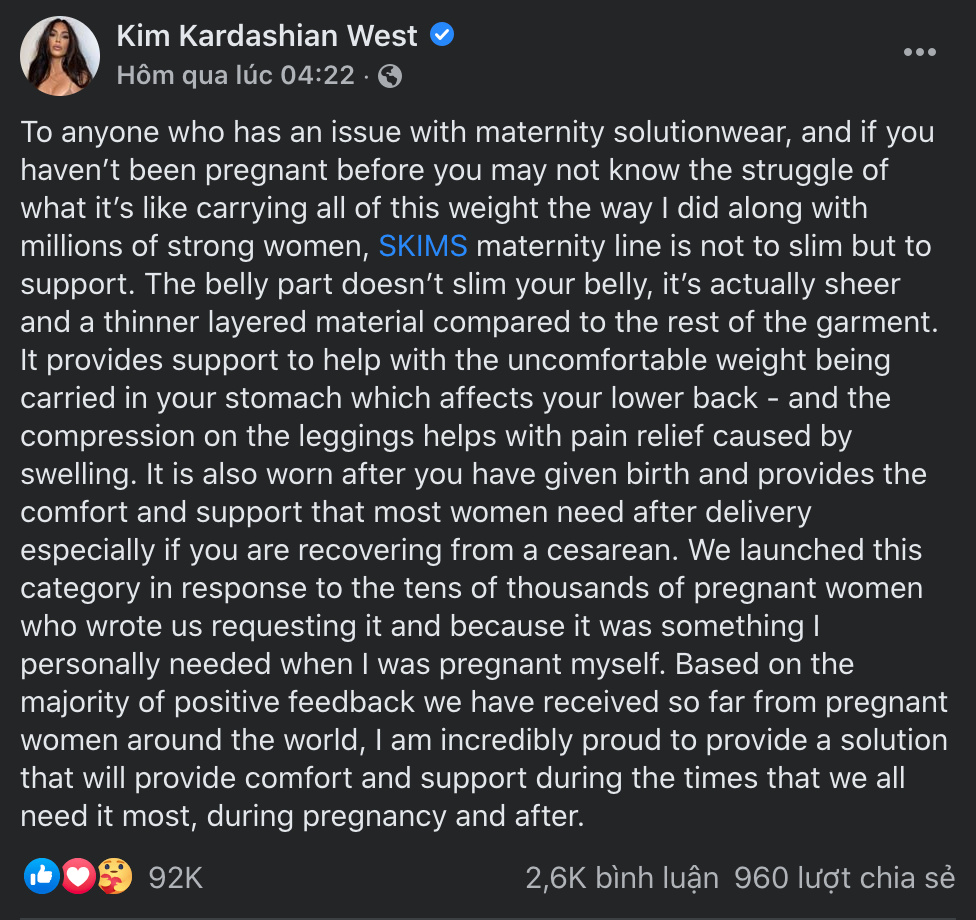This screenshot has height=920, width=976.
Task: Open the timestamp Hôm qua lúc 04:22
Action: tap(235, 76)
